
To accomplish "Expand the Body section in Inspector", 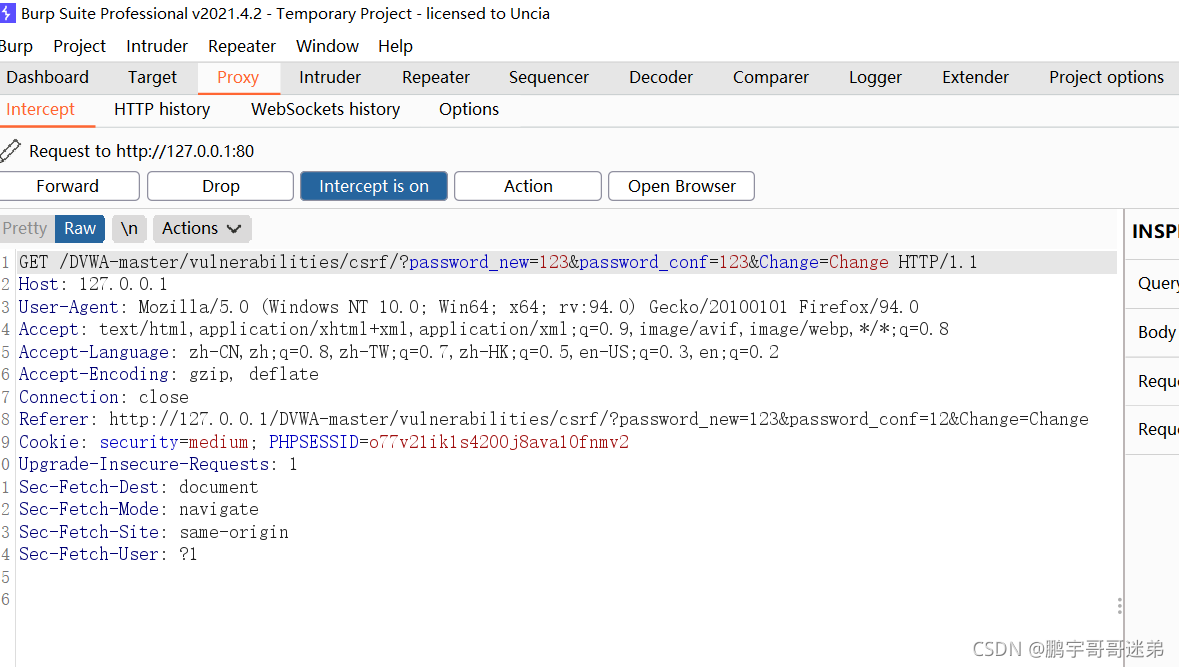I will (x=1153, y=332).
